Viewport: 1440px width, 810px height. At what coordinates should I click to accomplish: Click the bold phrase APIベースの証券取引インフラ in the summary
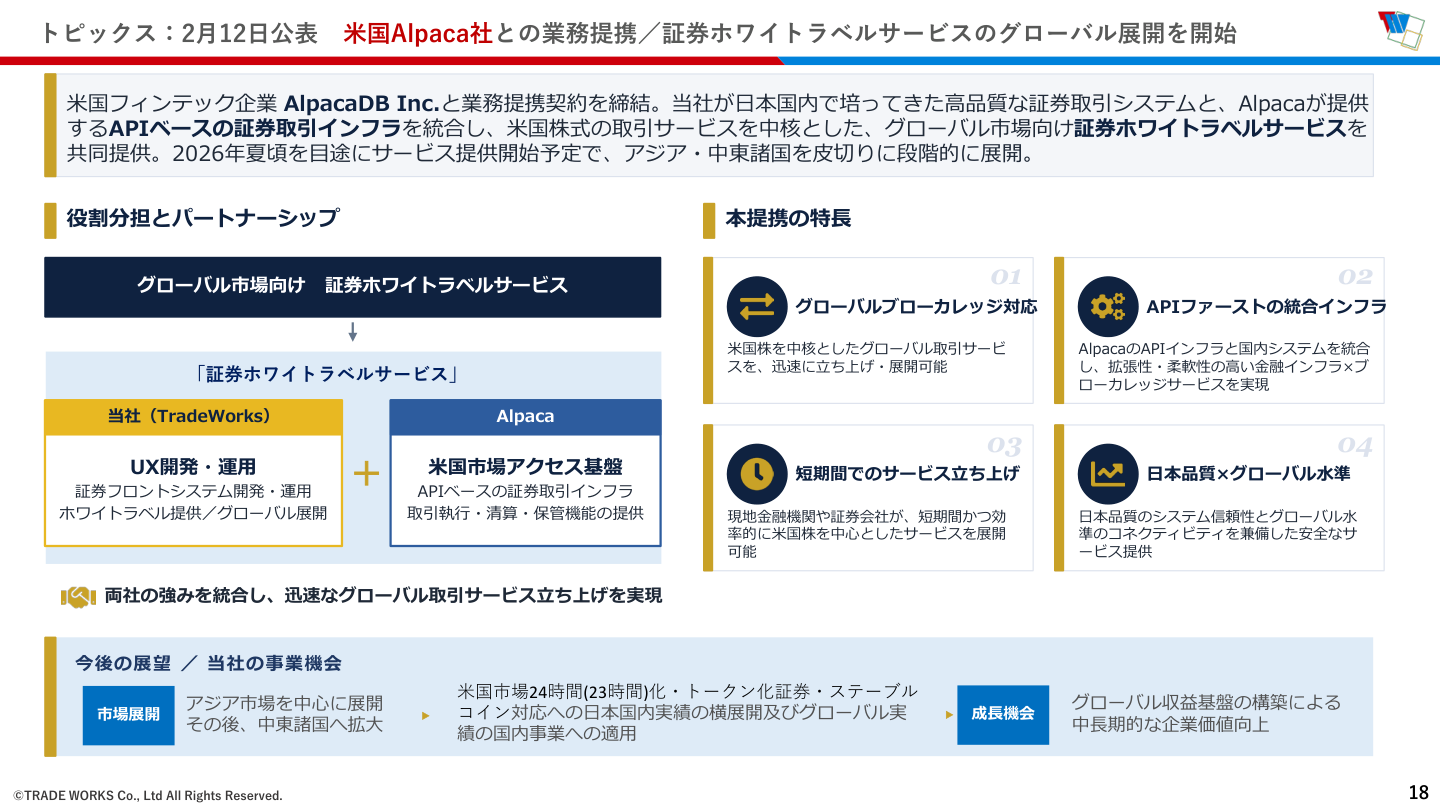(x=255, y=128)
